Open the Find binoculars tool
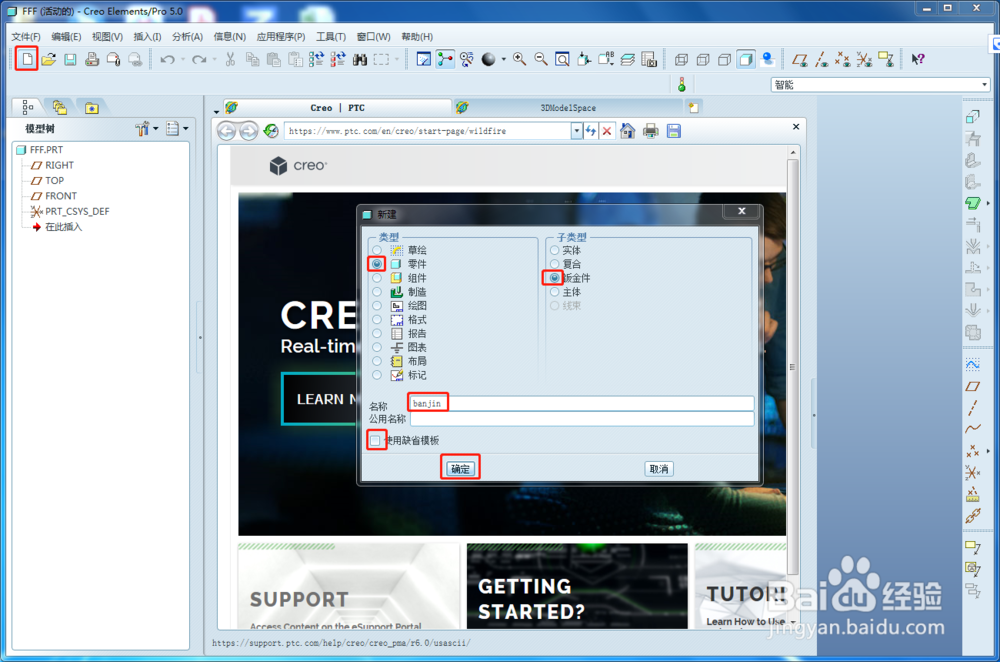 tap(360, 59)
